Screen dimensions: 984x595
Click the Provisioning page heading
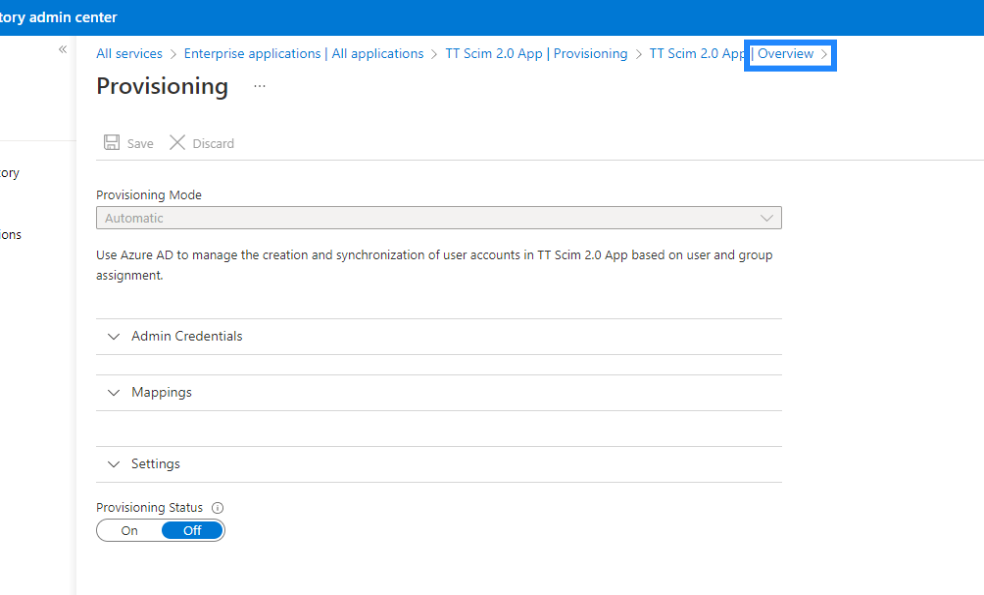tap(162, 86)
